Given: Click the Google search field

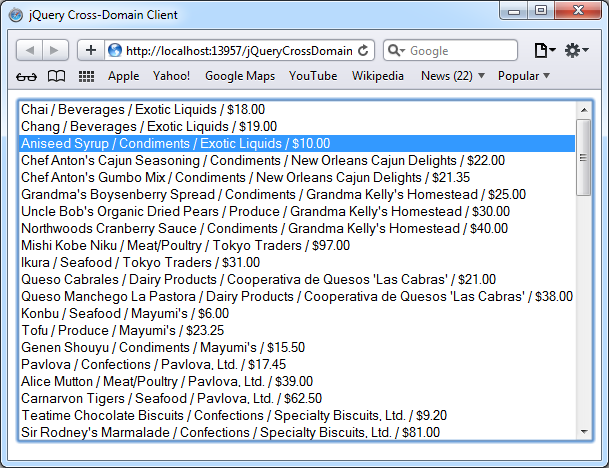Looking at the screenshot, I should pos(460,50).
